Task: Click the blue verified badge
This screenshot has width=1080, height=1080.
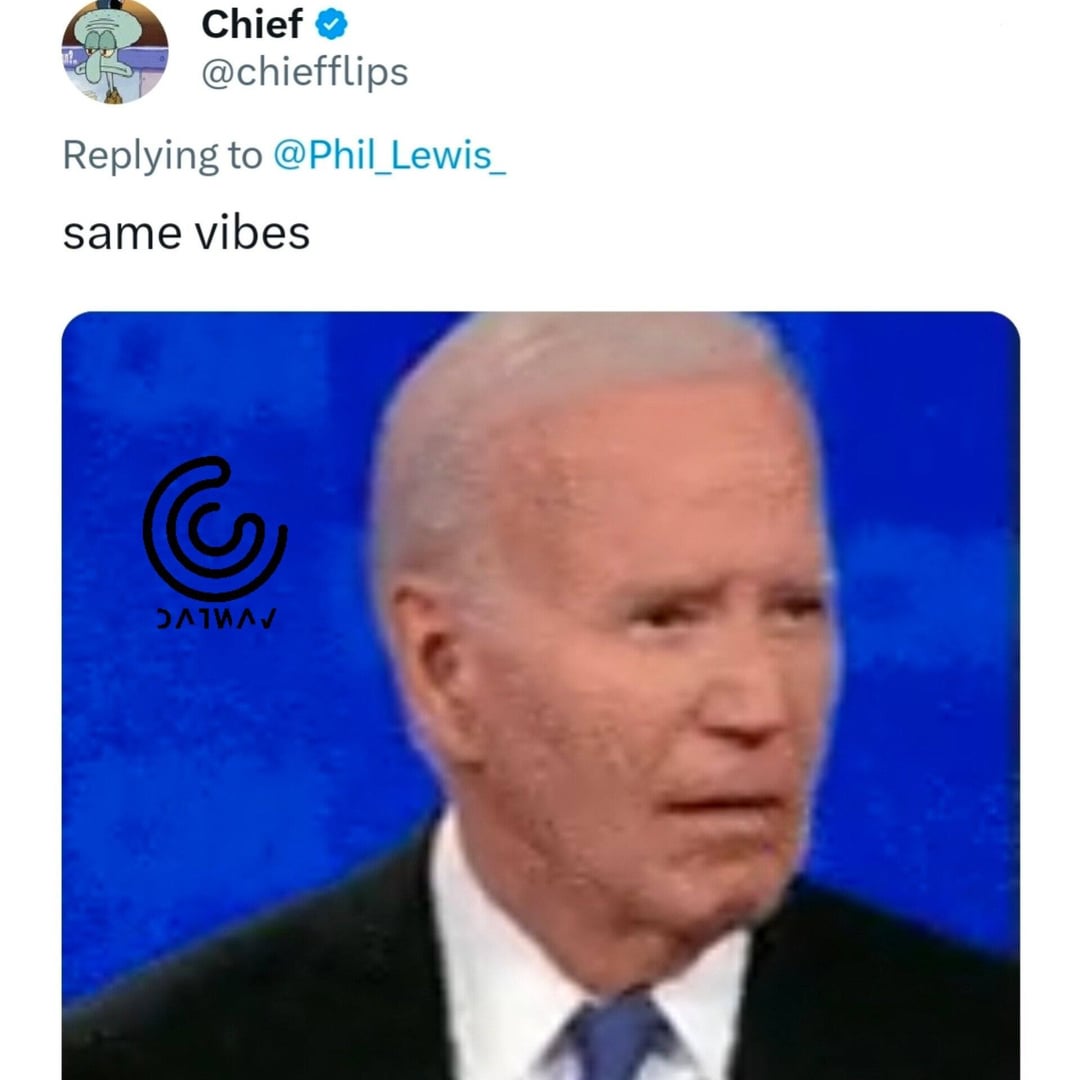Action: click(x=331, y=25)
